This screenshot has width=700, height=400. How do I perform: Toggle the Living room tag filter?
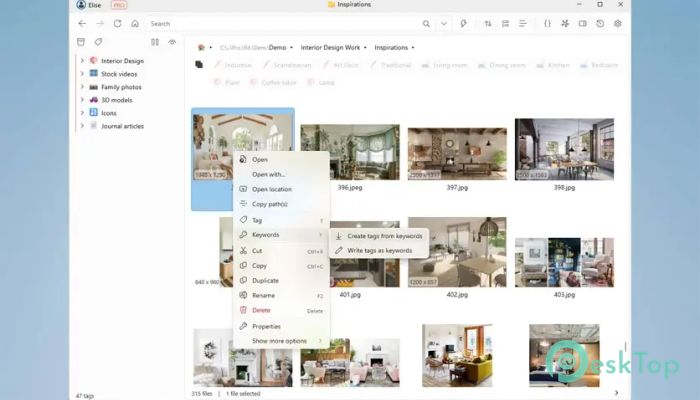pos(445,65)
